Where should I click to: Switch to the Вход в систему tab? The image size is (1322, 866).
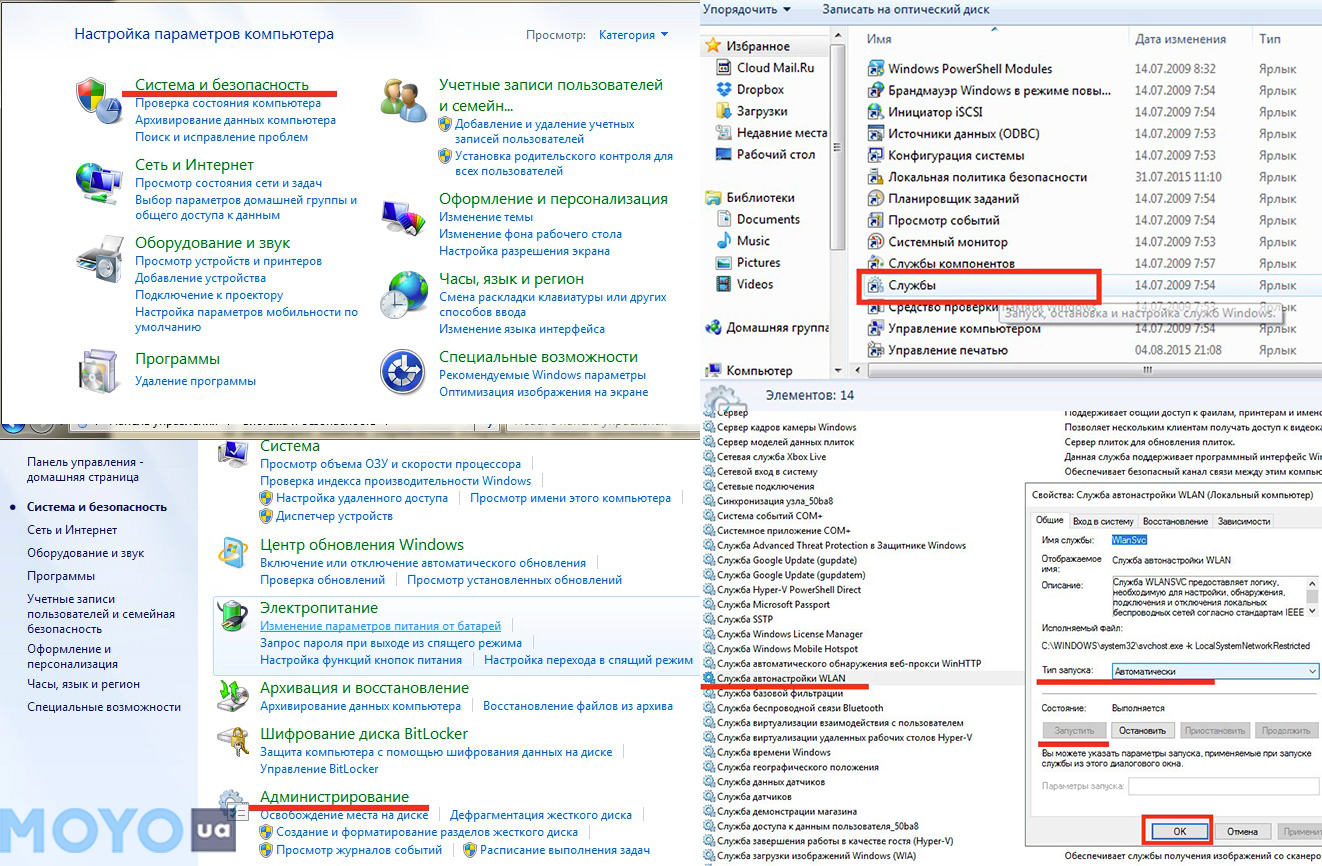click(x=1103, y=521)
